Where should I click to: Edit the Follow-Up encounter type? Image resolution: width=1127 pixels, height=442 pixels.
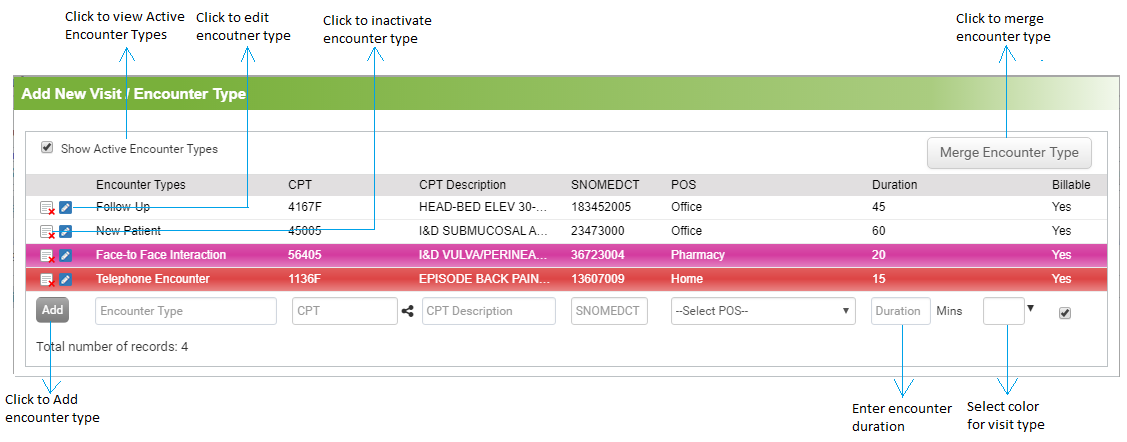[x=65, y=208]
